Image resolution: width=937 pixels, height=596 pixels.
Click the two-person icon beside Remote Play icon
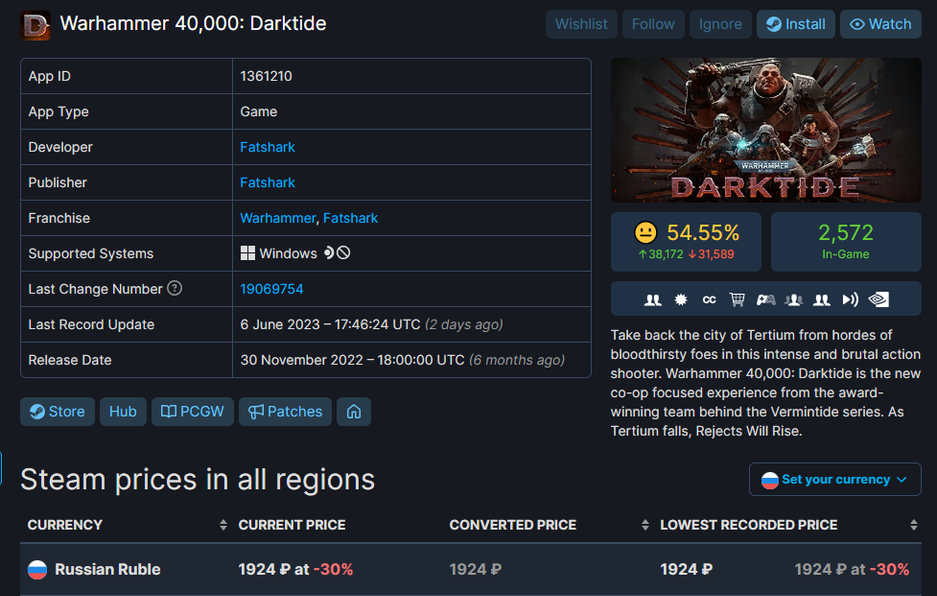(822, 300)
